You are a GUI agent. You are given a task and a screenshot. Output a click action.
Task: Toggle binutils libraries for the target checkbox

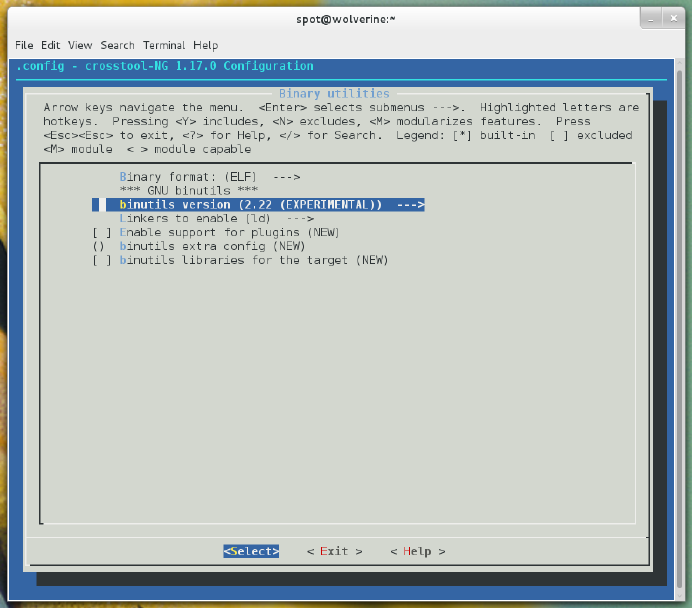point(102,260)
